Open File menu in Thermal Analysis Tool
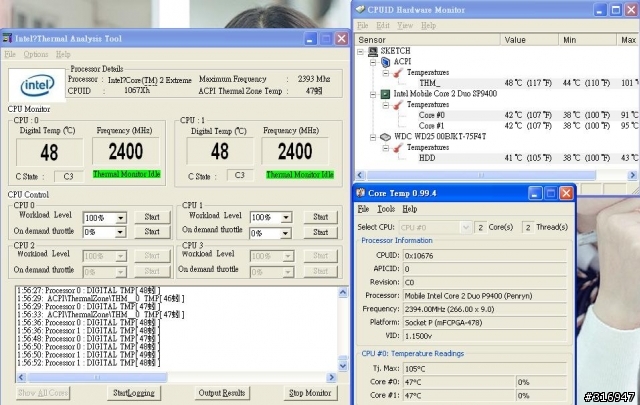 (x=10, y=54)
